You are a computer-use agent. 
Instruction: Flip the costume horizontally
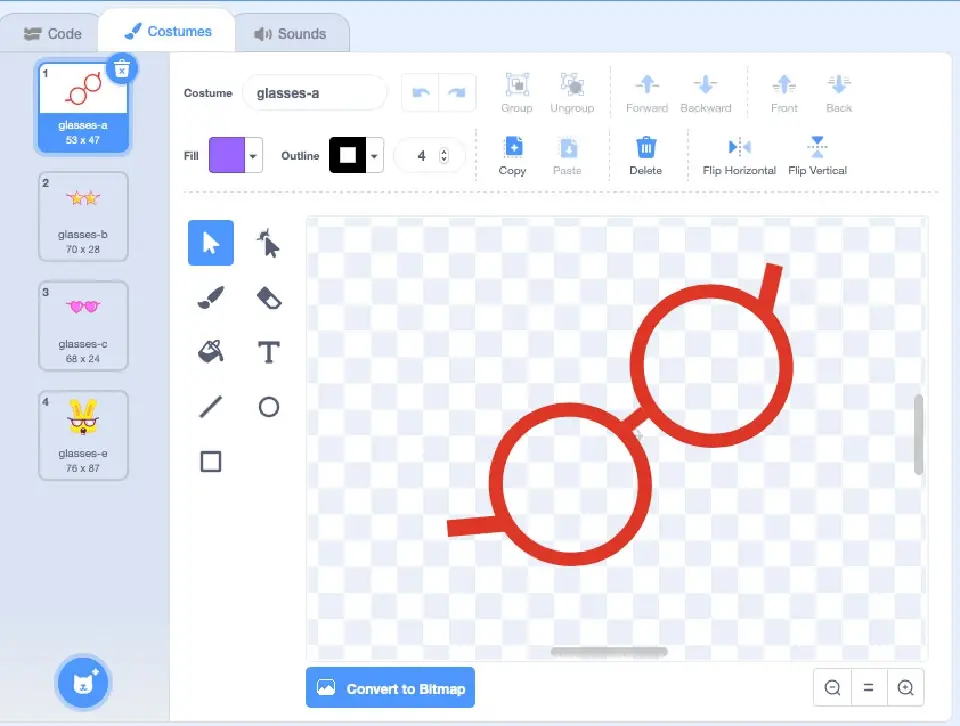739,156
